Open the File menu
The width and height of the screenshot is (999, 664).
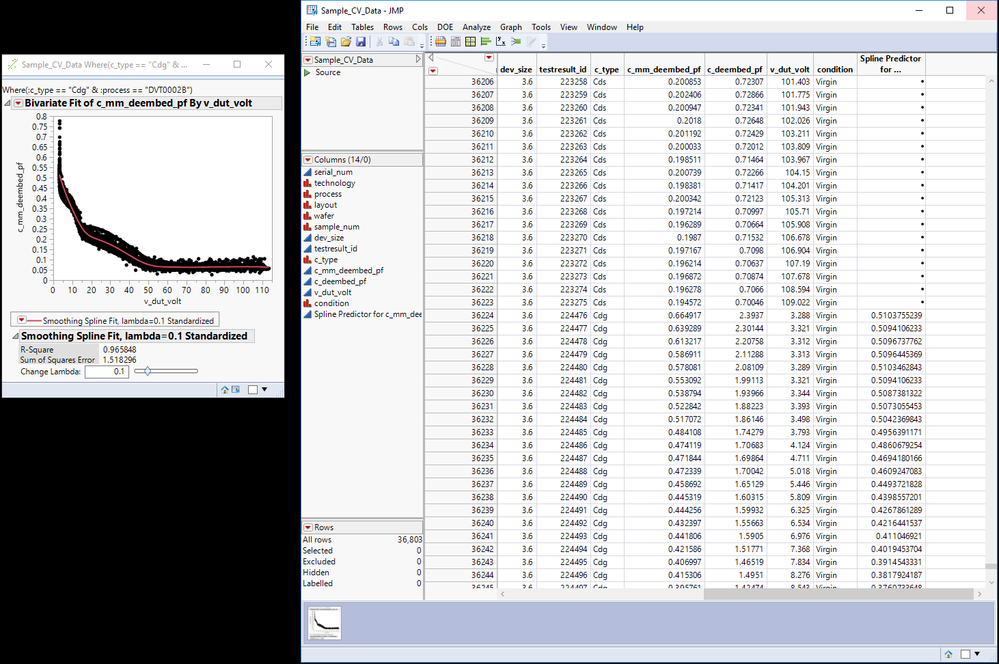[x=312, y=27]
